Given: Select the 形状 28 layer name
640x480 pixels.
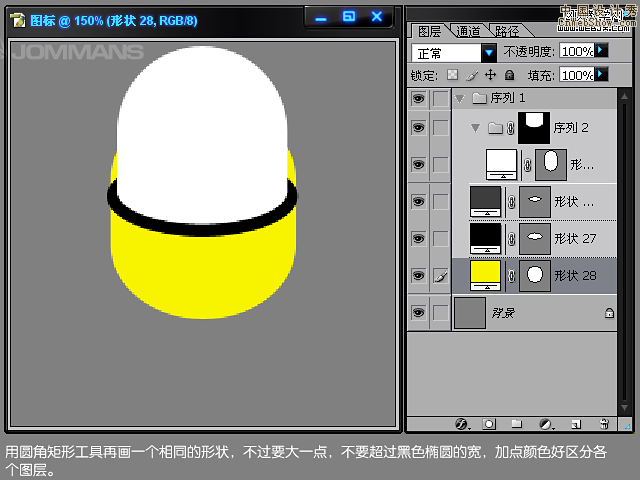Looking at the screenshot, I should pos(575,276).
